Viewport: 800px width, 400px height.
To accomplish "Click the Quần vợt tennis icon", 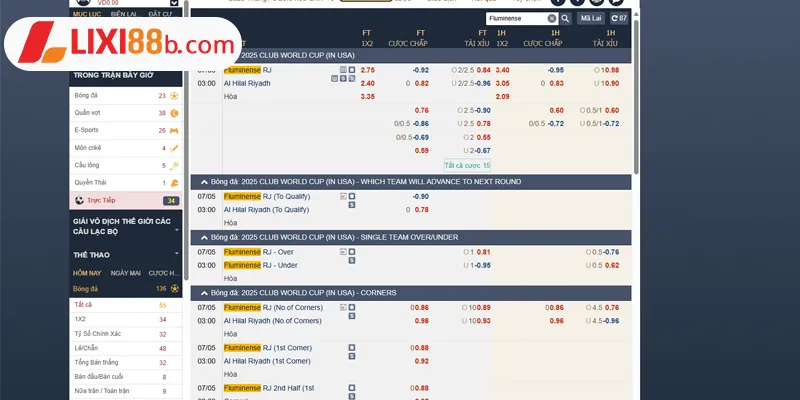I will (174, 114).
